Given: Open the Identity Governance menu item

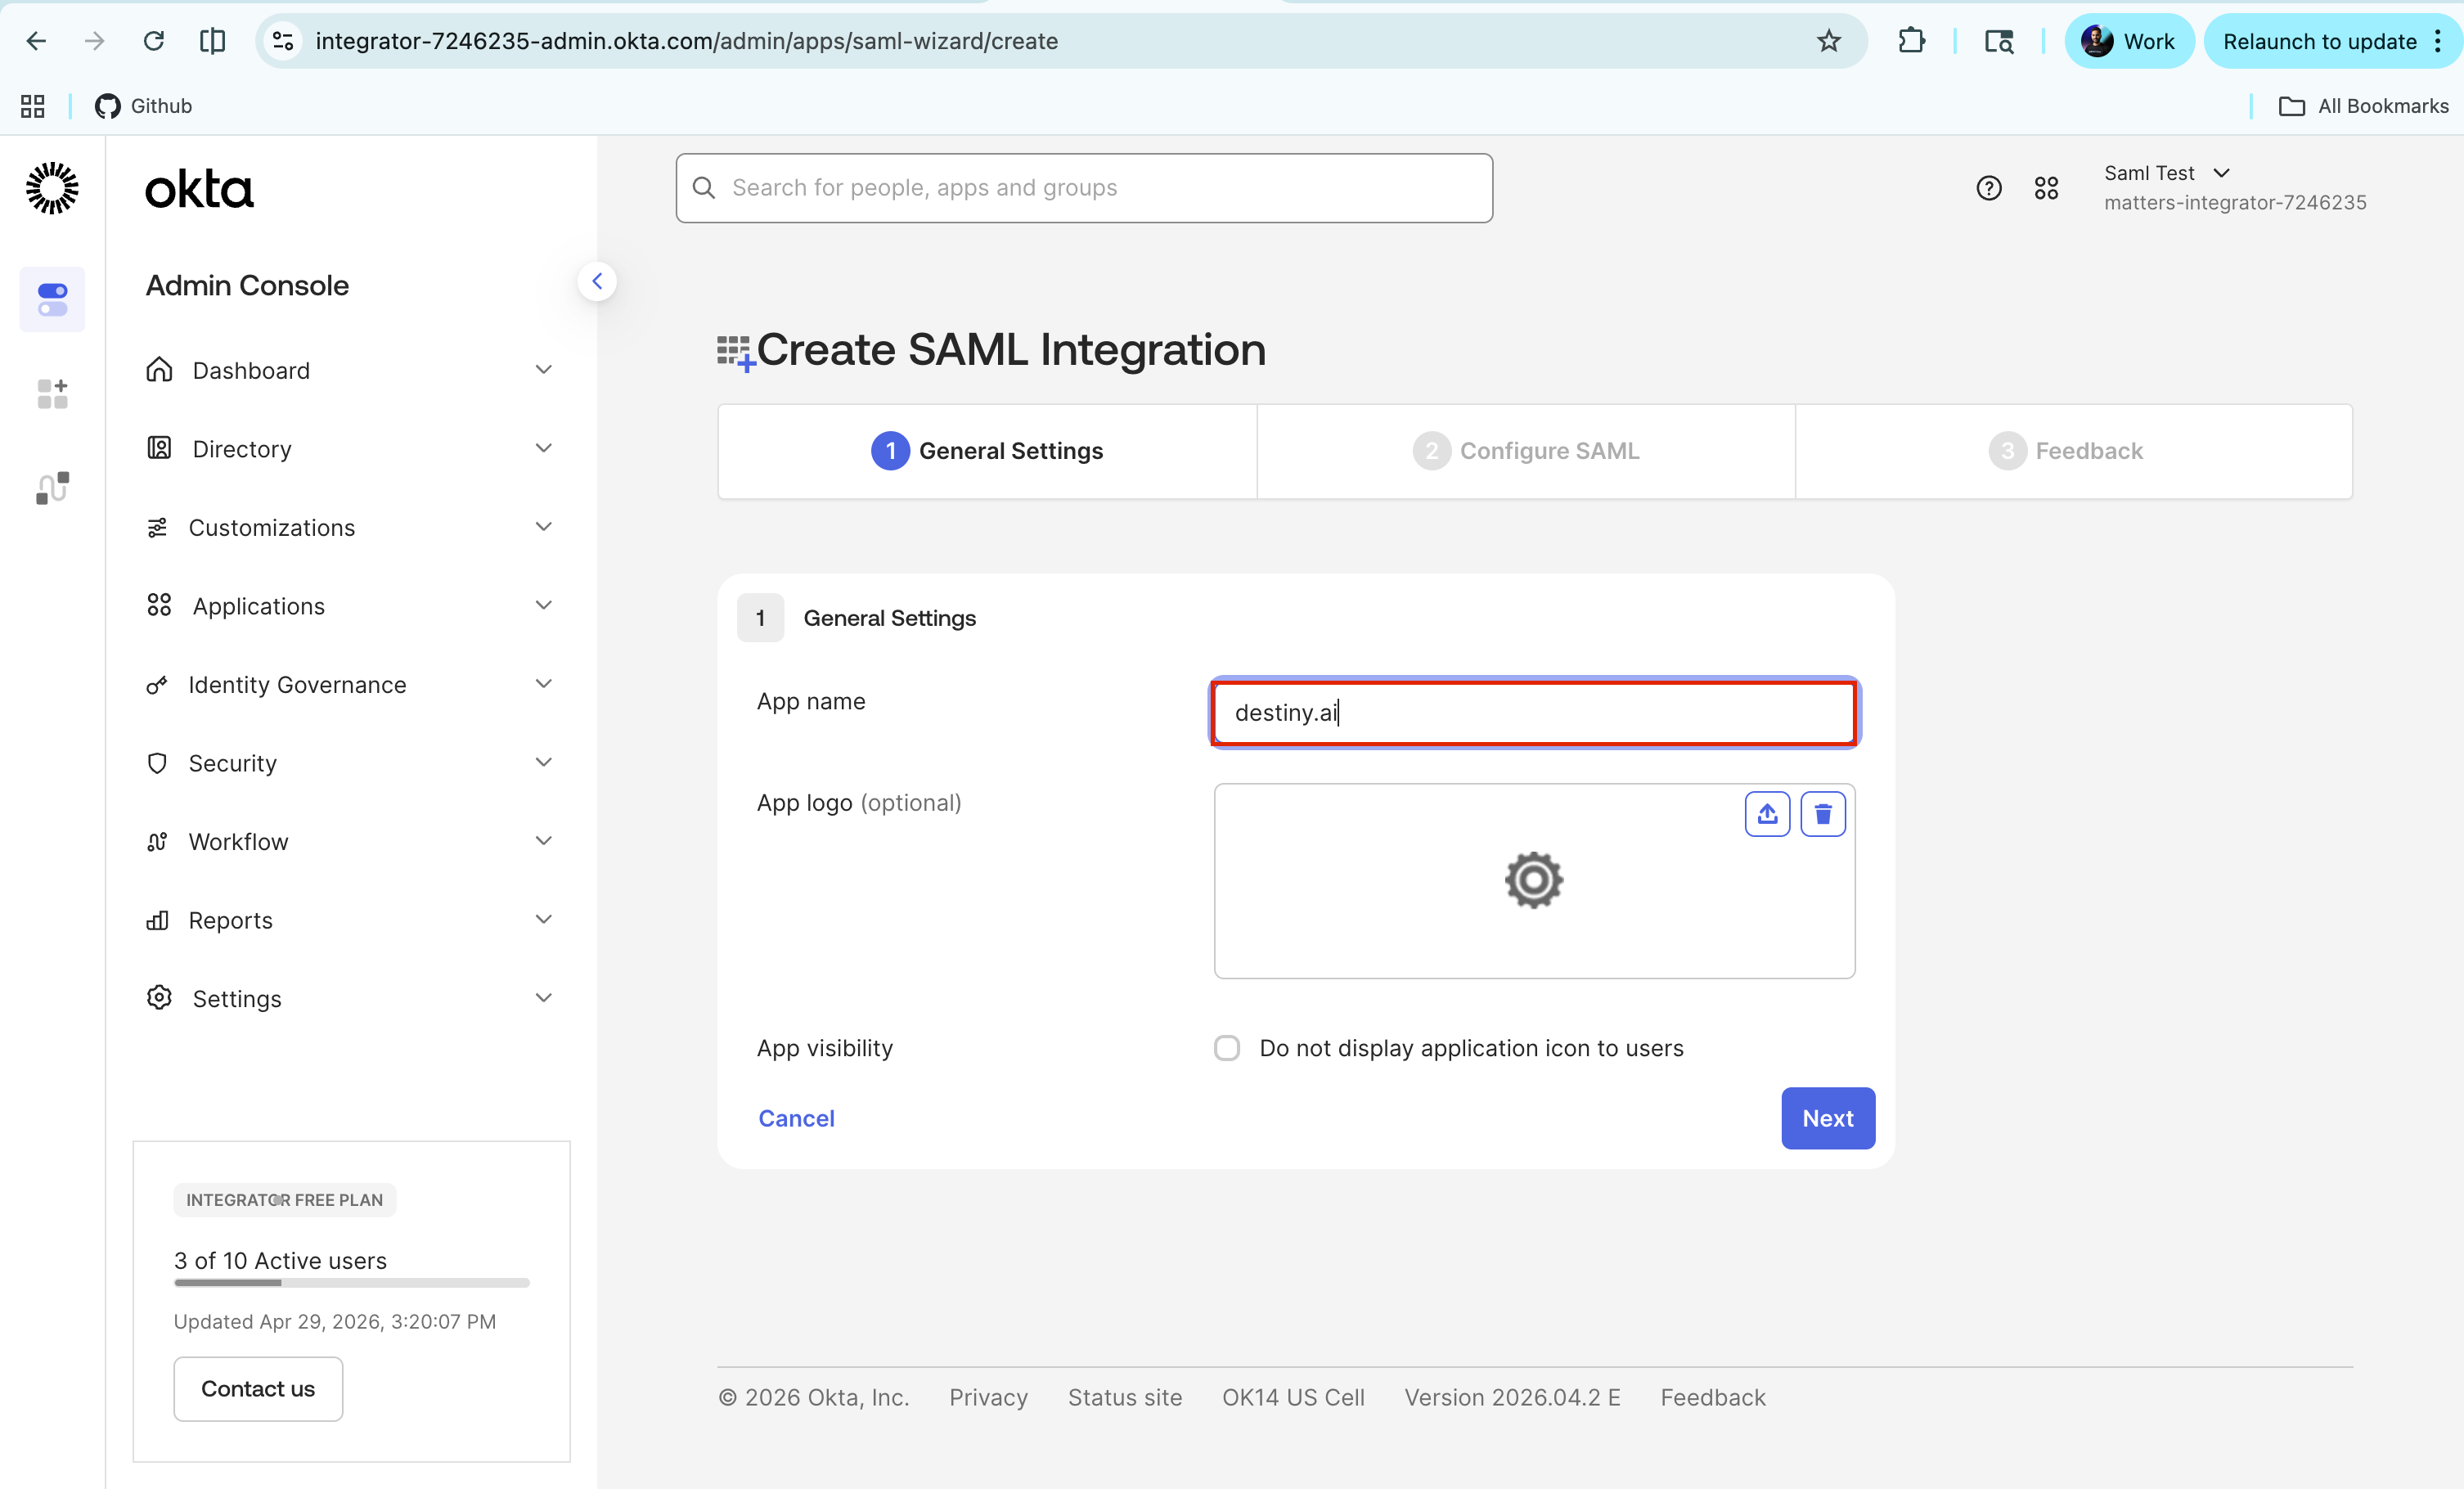Looking at the screenshot, I should pos(297,684).
